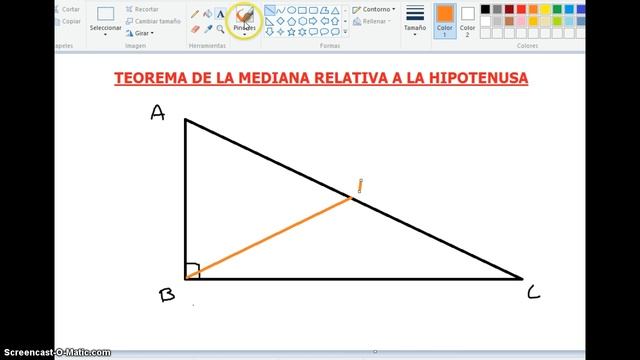Choose the Six-point star shape

tap(302, 32)
